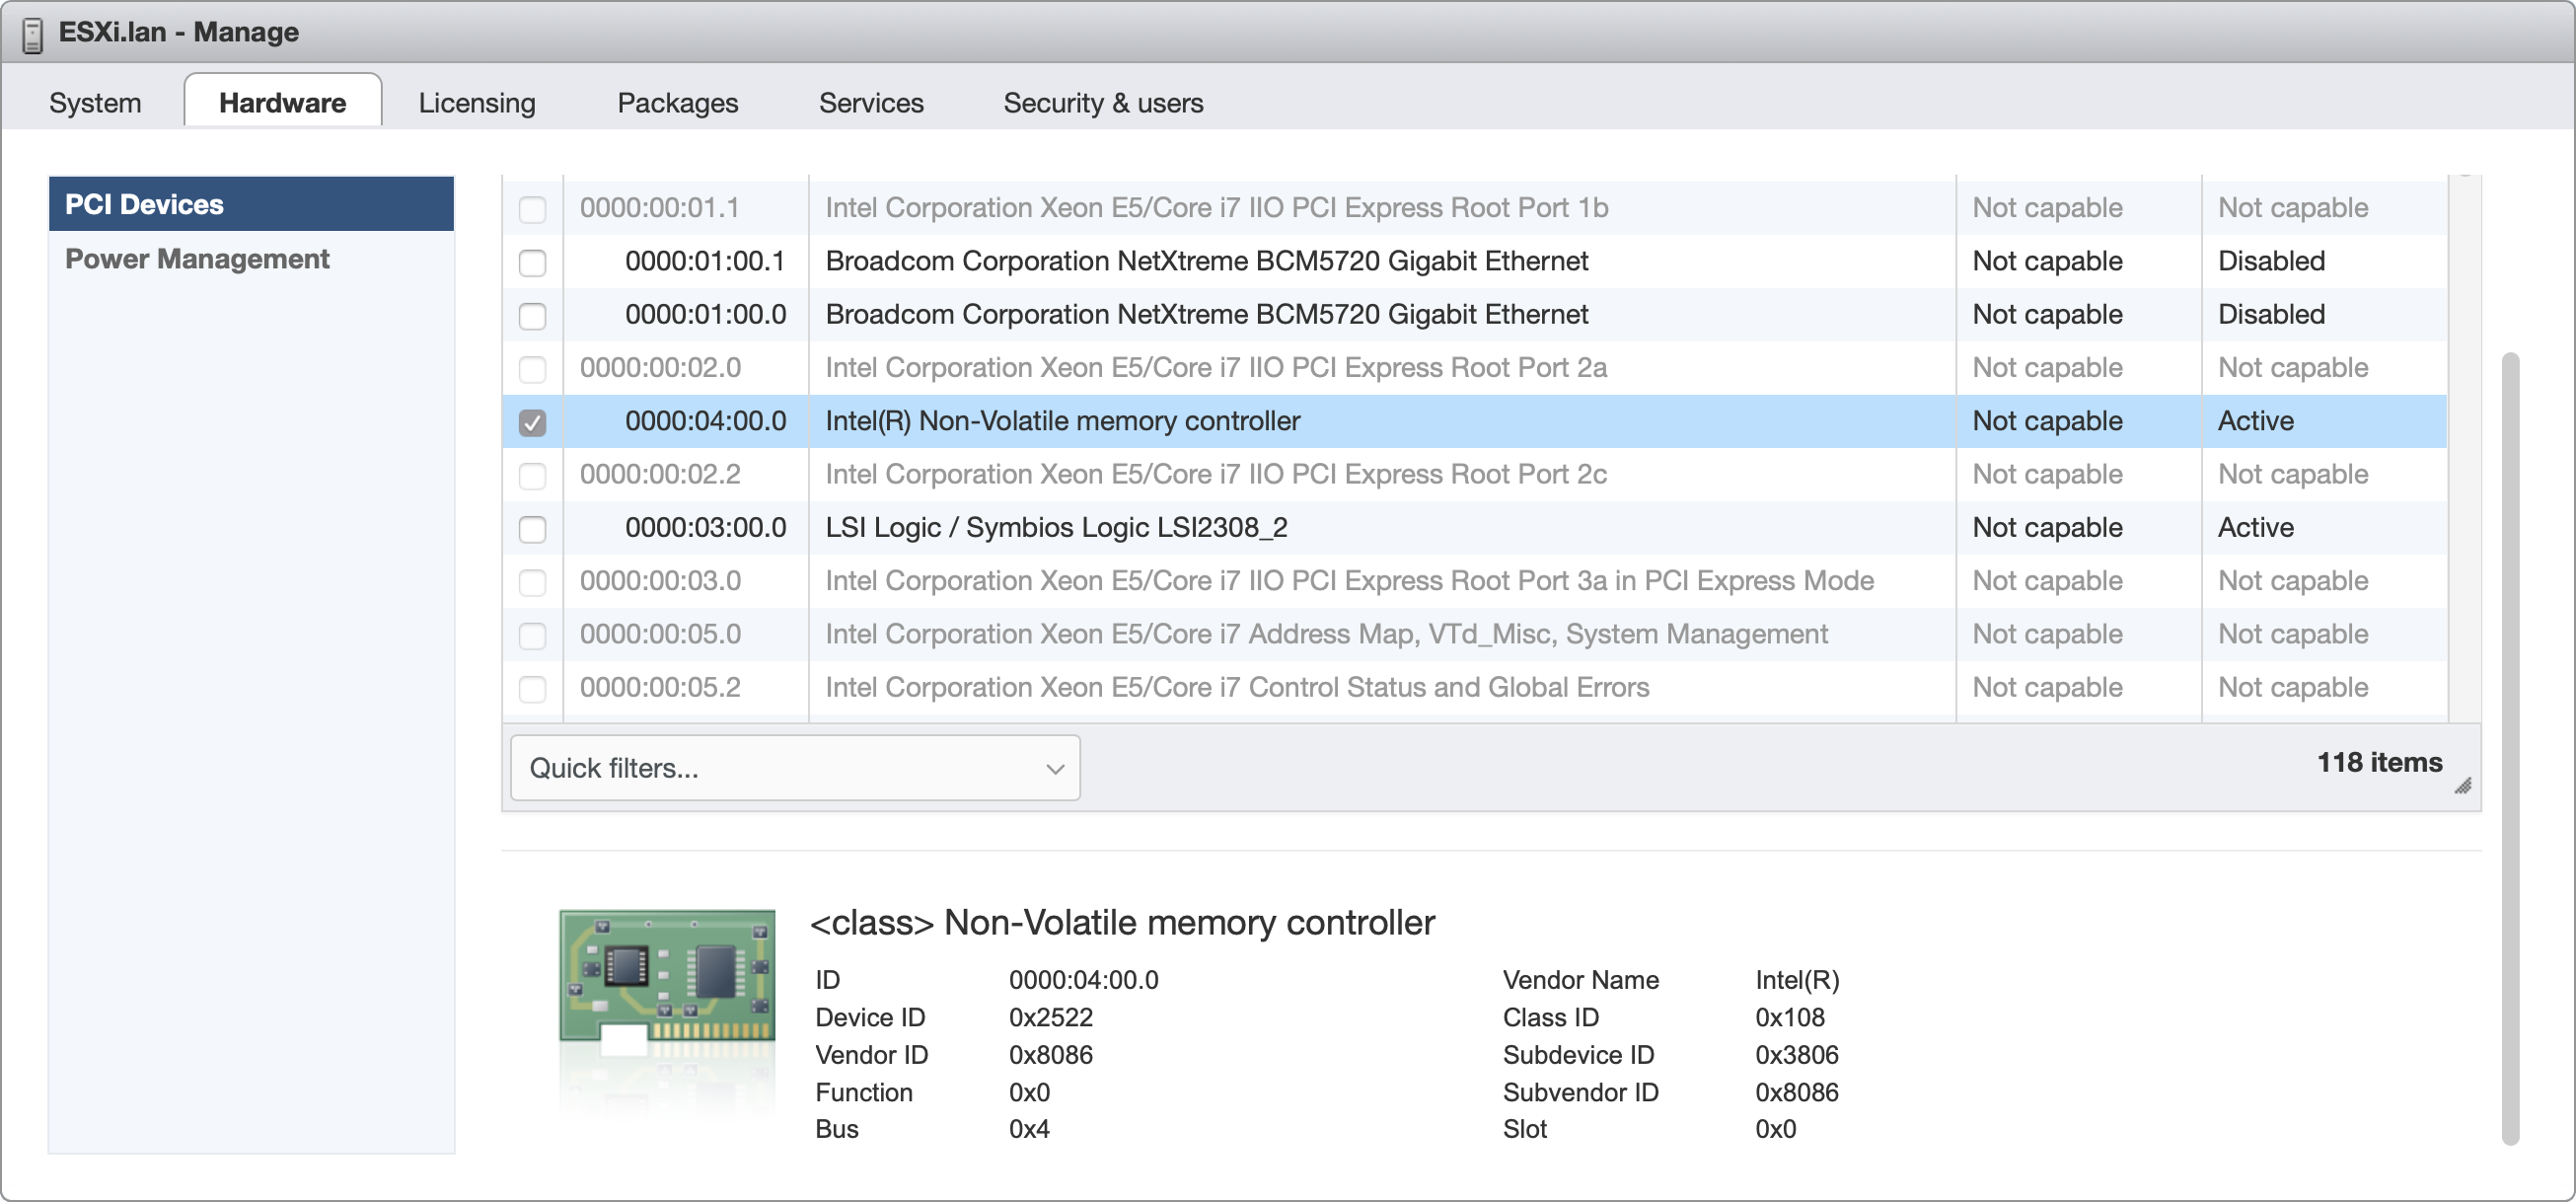Open the Licensing tab

[477, 101]
